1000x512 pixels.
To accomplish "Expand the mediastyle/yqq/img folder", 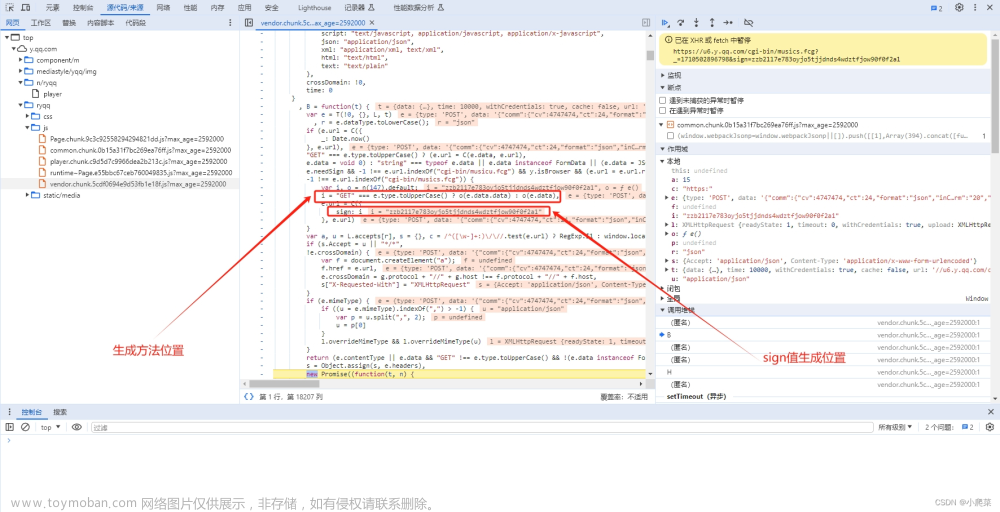I will 21,71.
